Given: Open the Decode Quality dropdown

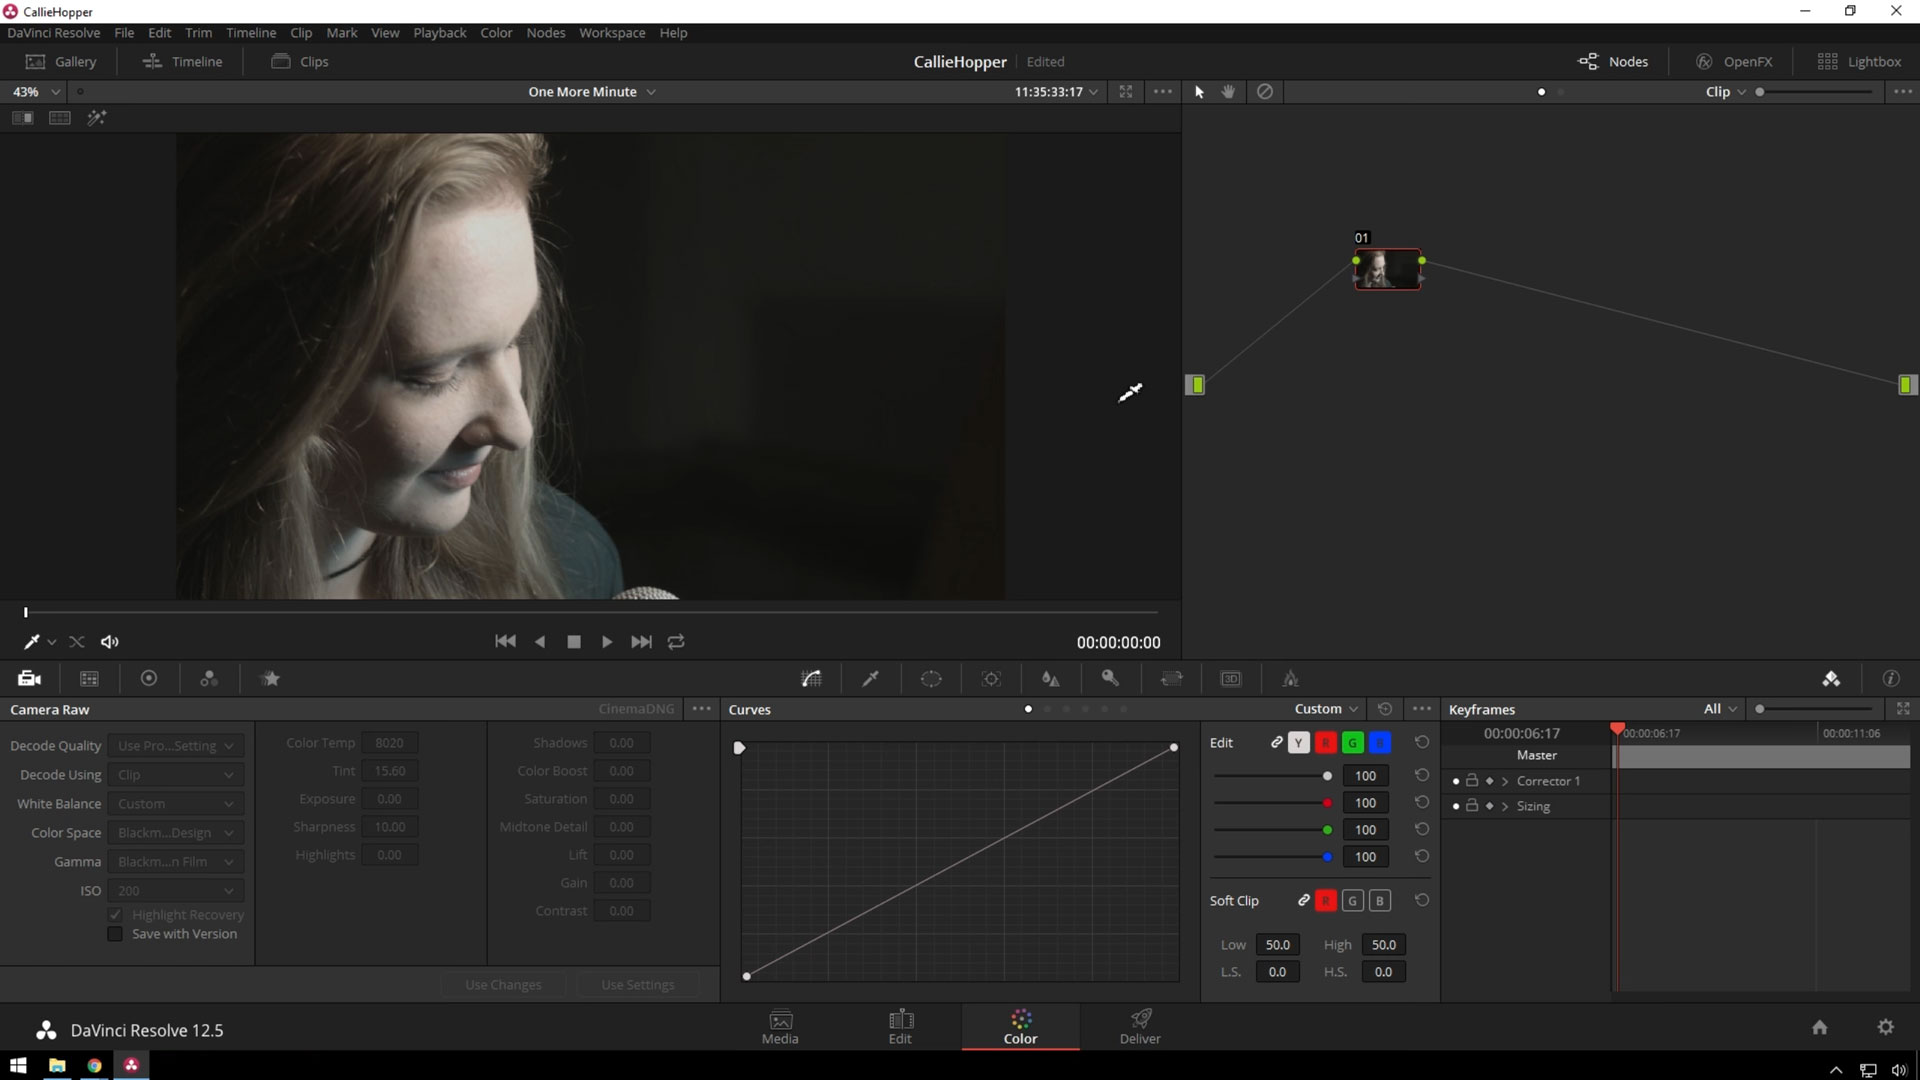Looking at the screenshot, I should [x=175, y=746].
